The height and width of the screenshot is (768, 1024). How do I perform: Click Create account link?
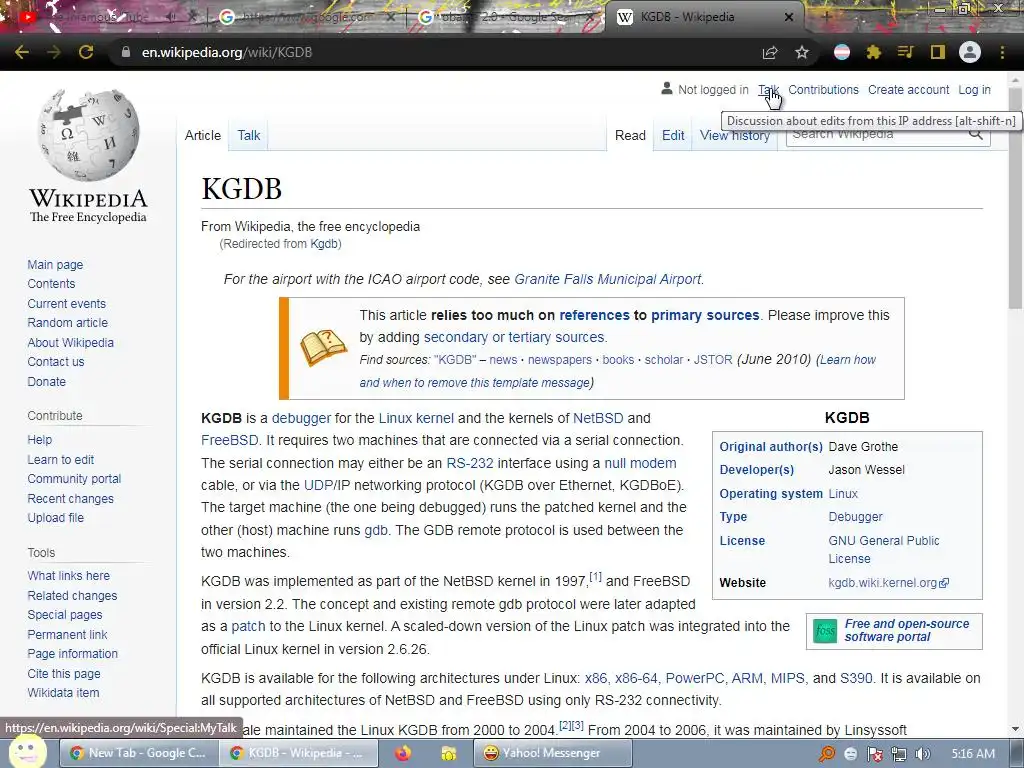[908, 89]
